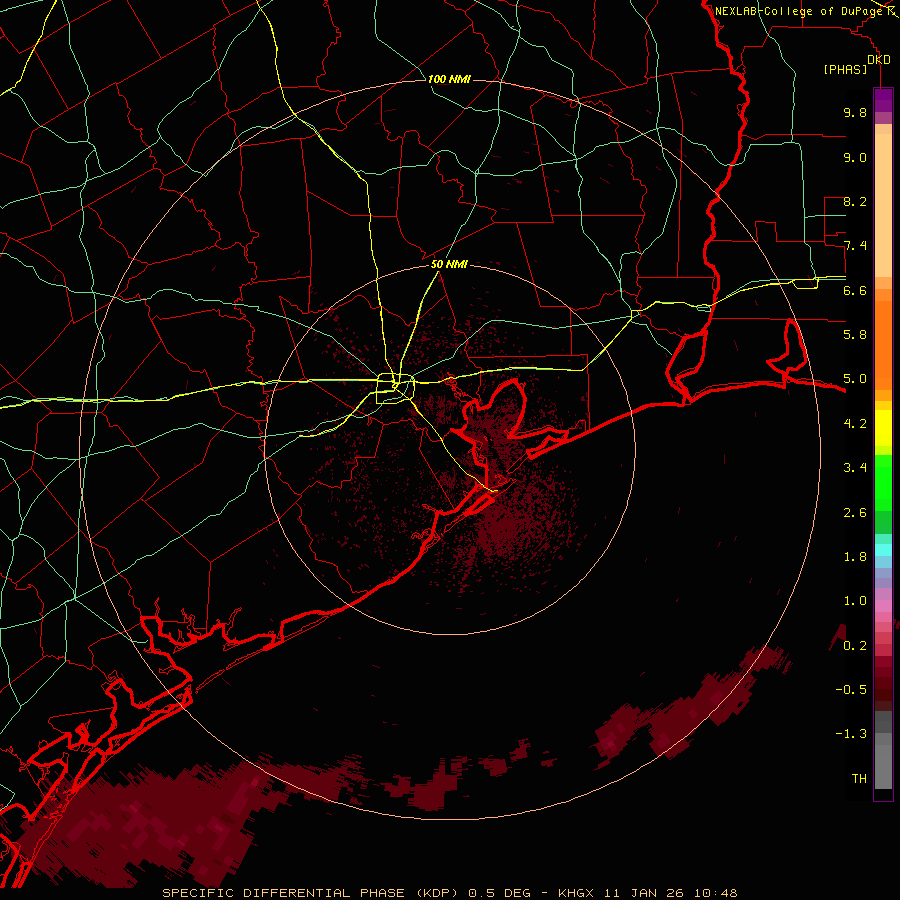
Task: Pick the yellow segment of the color bar
Action: (x=883, y=428)
